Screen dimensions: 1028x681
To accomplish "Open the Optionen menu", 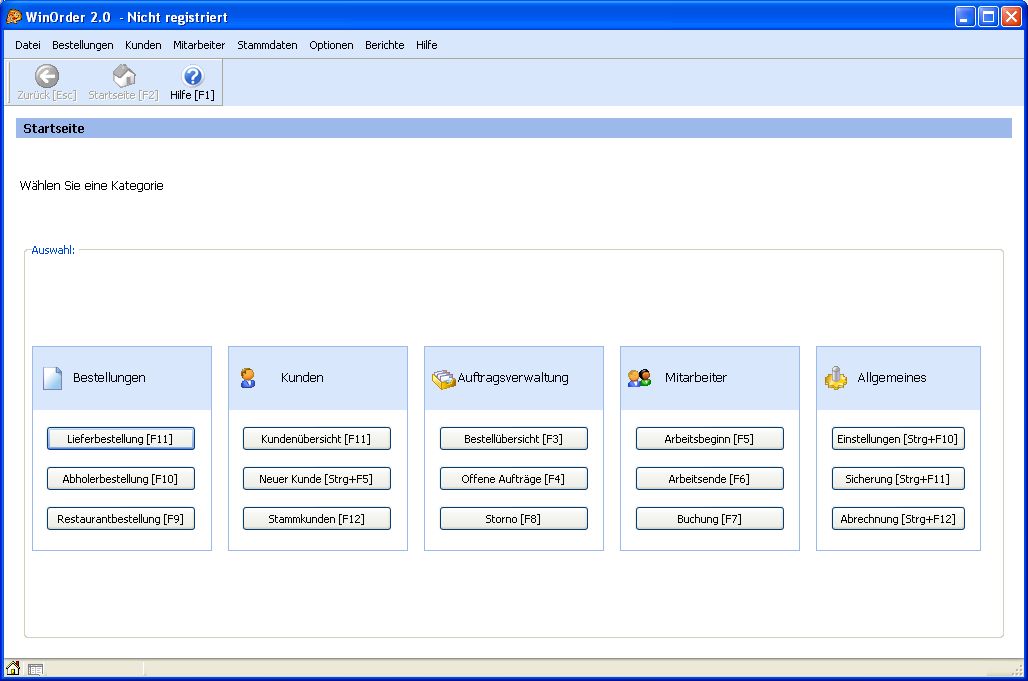I will [x=331, y=45].
